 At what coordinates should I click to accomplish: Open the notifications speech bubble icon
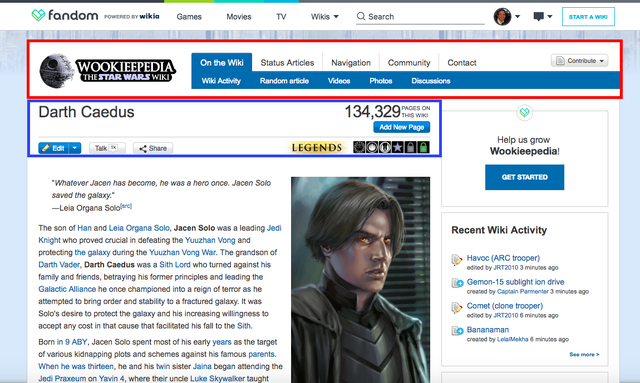click(x=539, y=17)
